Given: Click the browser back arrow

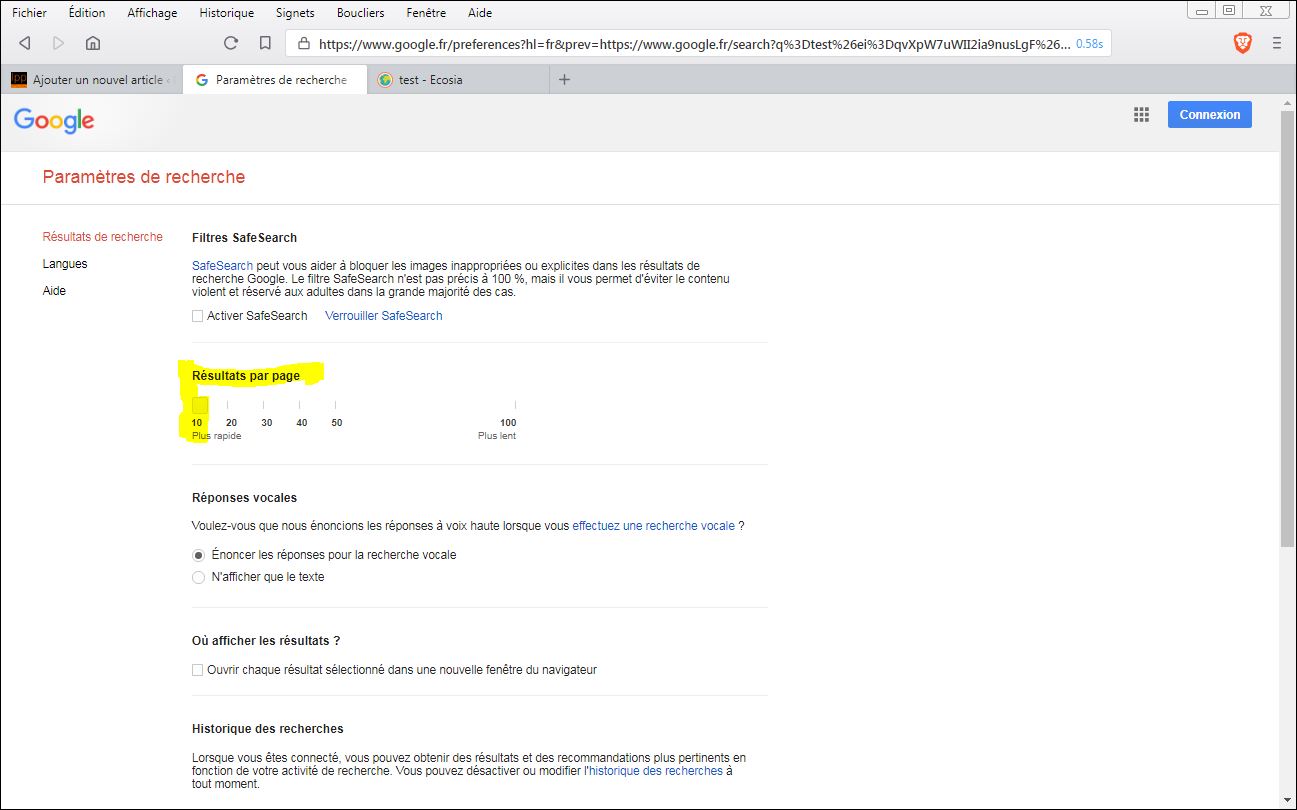Looking at the screenshot, I should coord(25,43).
